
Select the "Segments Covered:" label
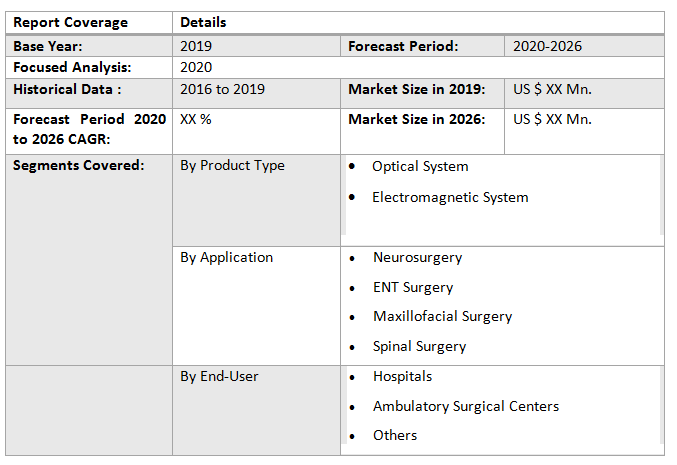[x=78, y=166]
